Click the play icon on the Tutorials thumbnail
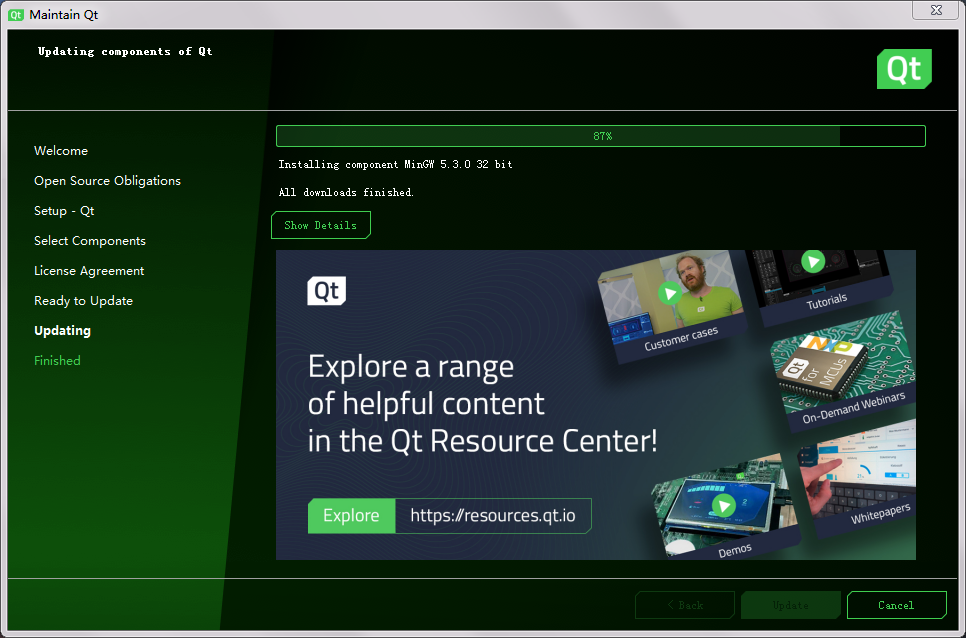The width and height of the screenshot is (966, 638). pyautogui.click(x=813, y=262)
